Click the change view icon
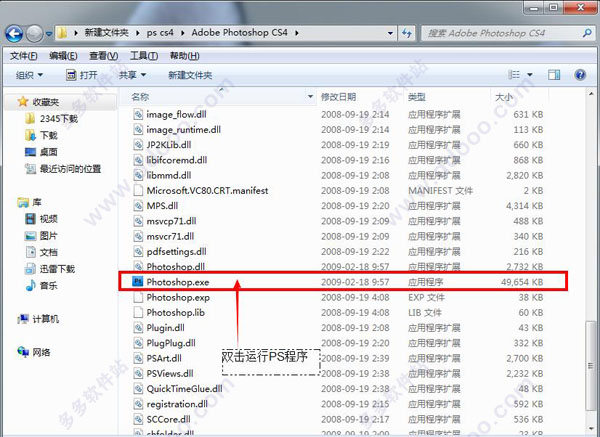Viewport: 600px width, 437px height. click(x=514, y=75)
